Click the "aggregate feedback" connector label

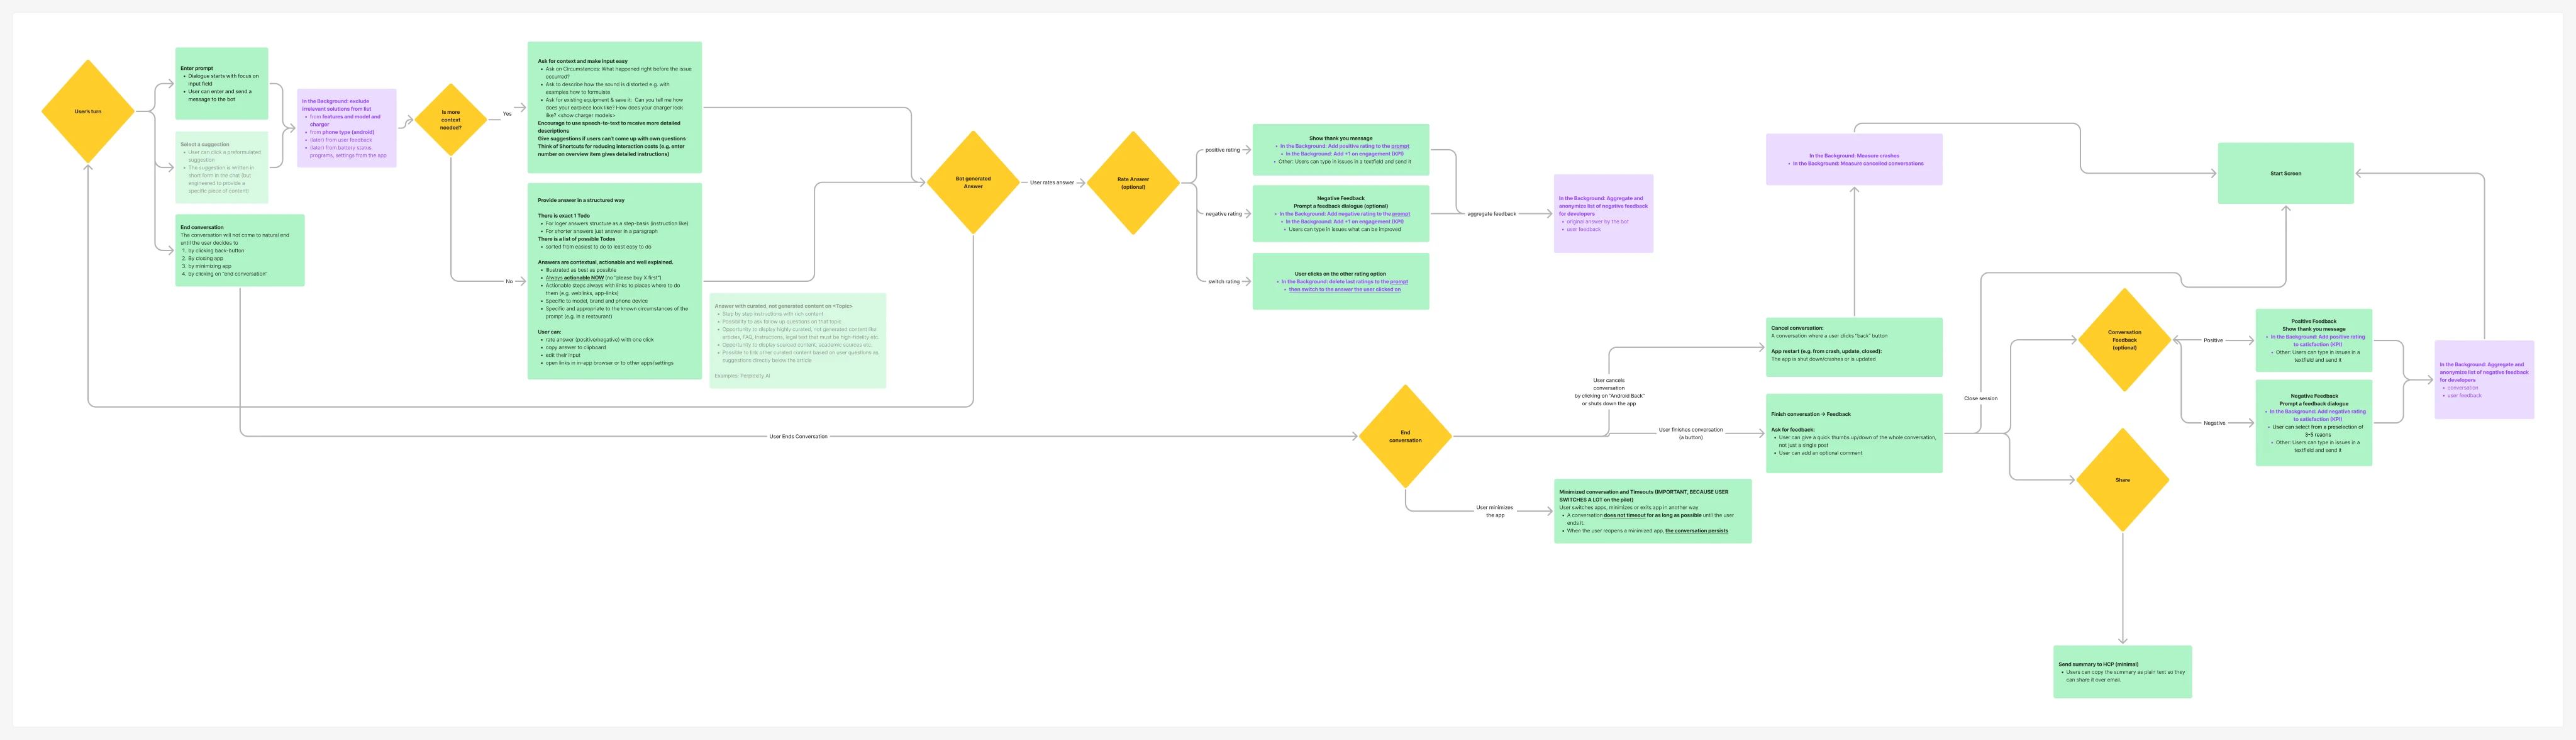pos(1491,214)
